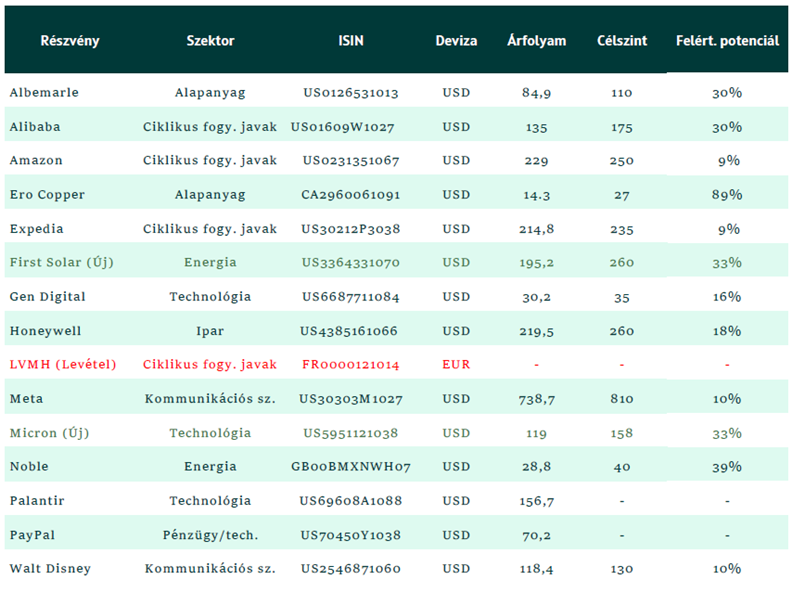Select the 'Walt Disney' stock name

(51, 569)
